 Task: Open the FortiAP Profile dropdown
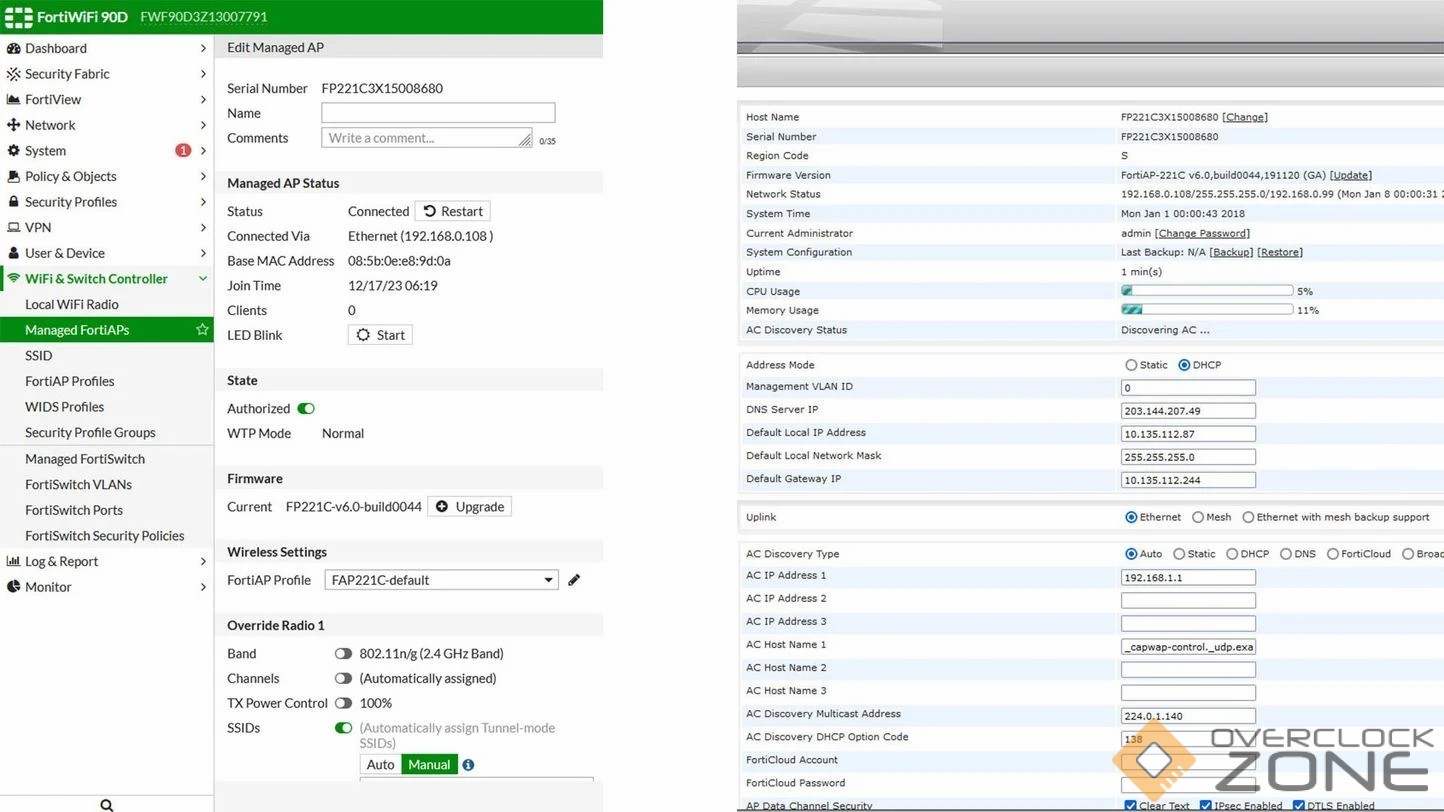[x=442, y=580]
